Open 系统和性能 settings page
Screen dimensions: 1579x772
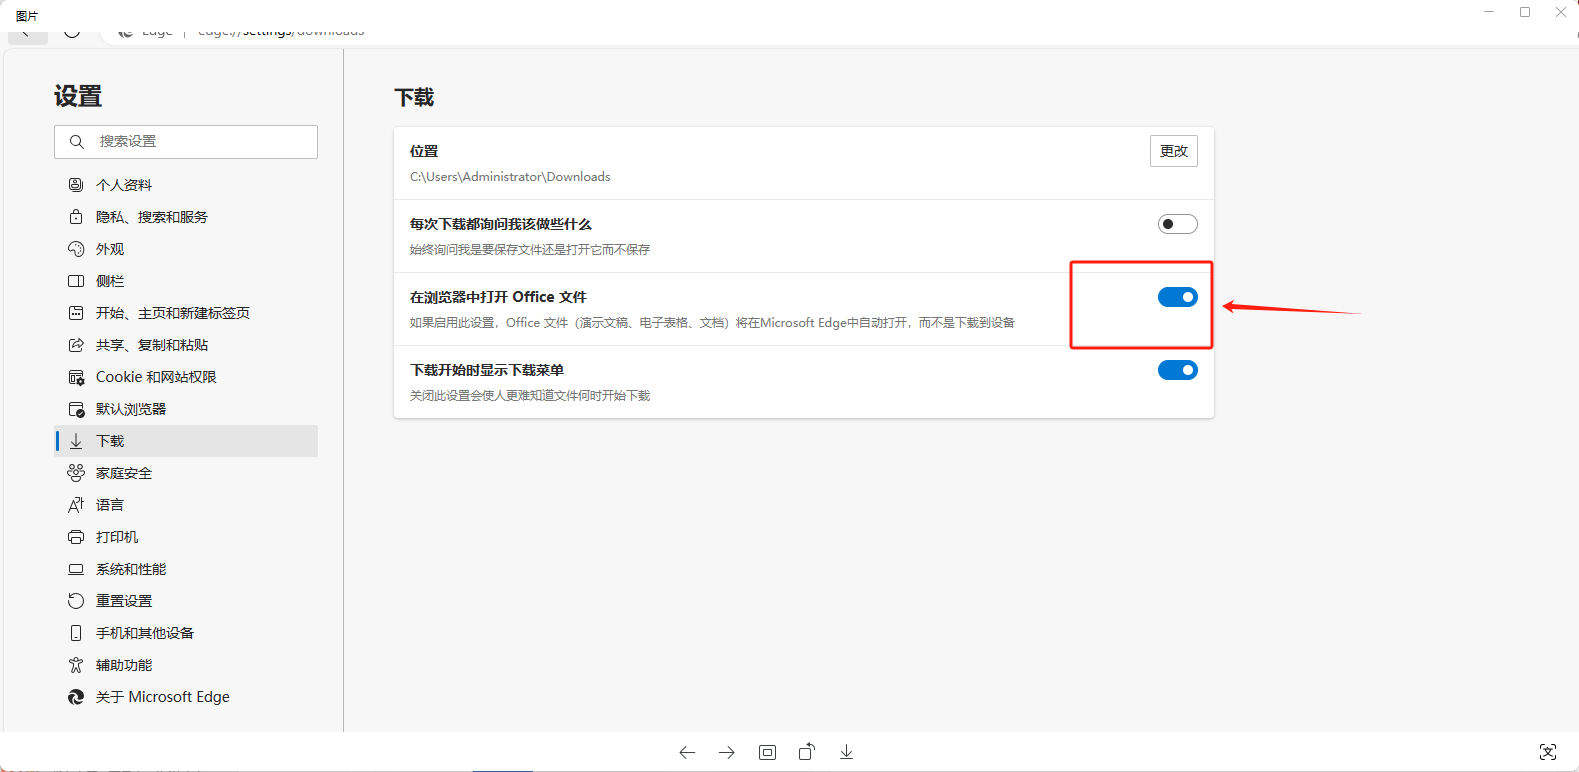(x=186, y=569)
